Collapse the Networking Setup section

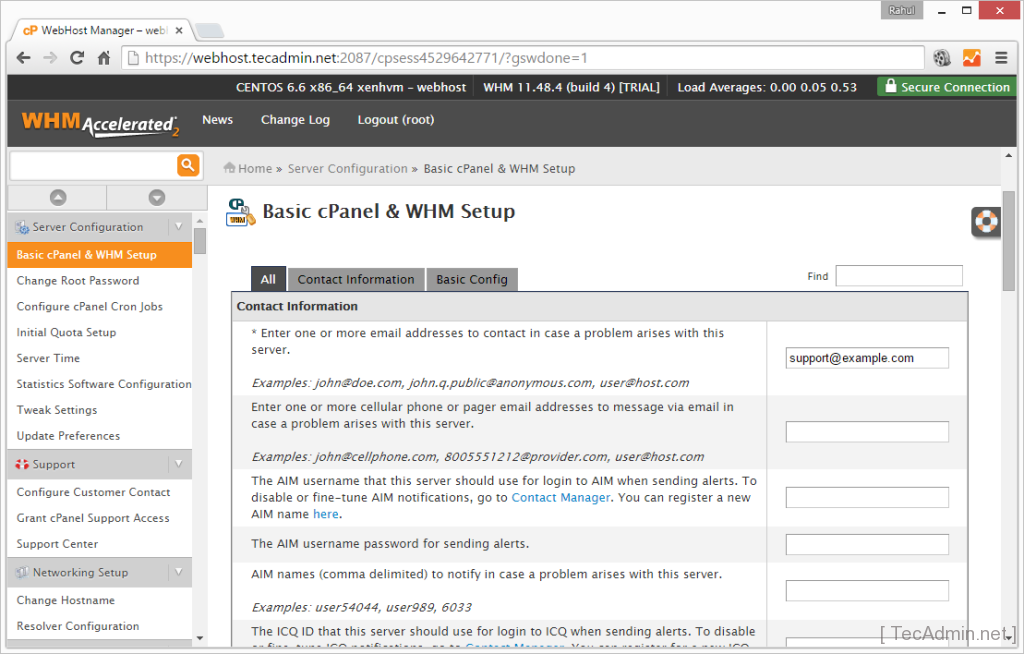[x=178, y=572]
